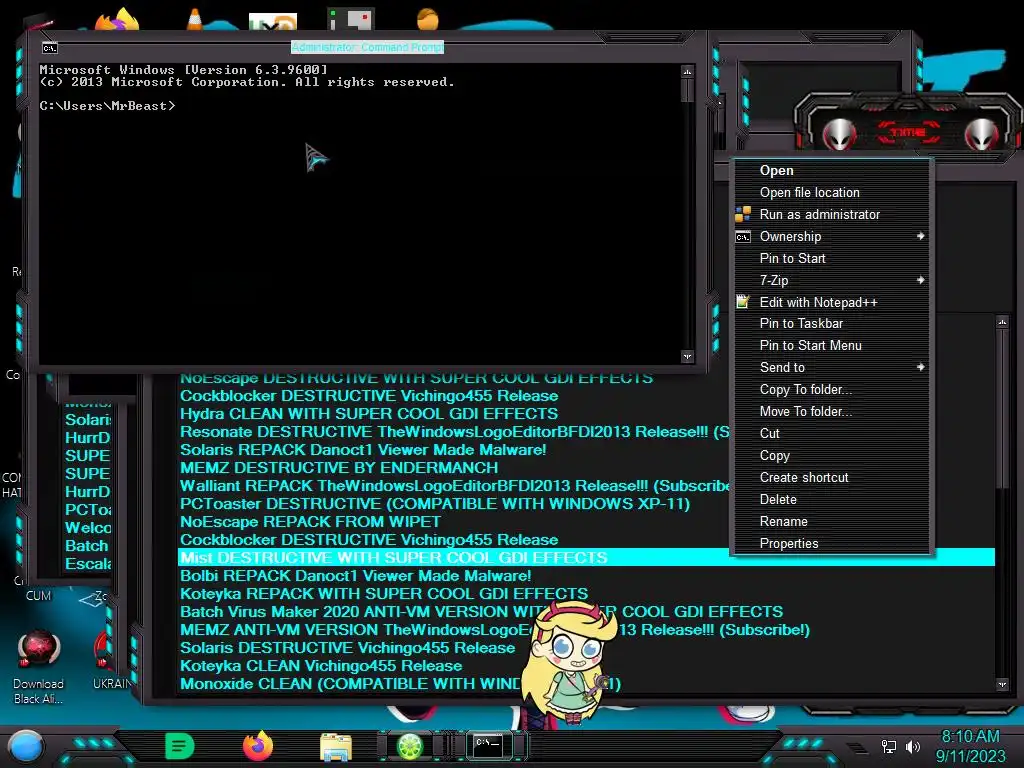Select Solaris REPACK Danoct1 Viewer Made Malware! row
This screenshot has height=768, width=1024.
pos(363,450)
